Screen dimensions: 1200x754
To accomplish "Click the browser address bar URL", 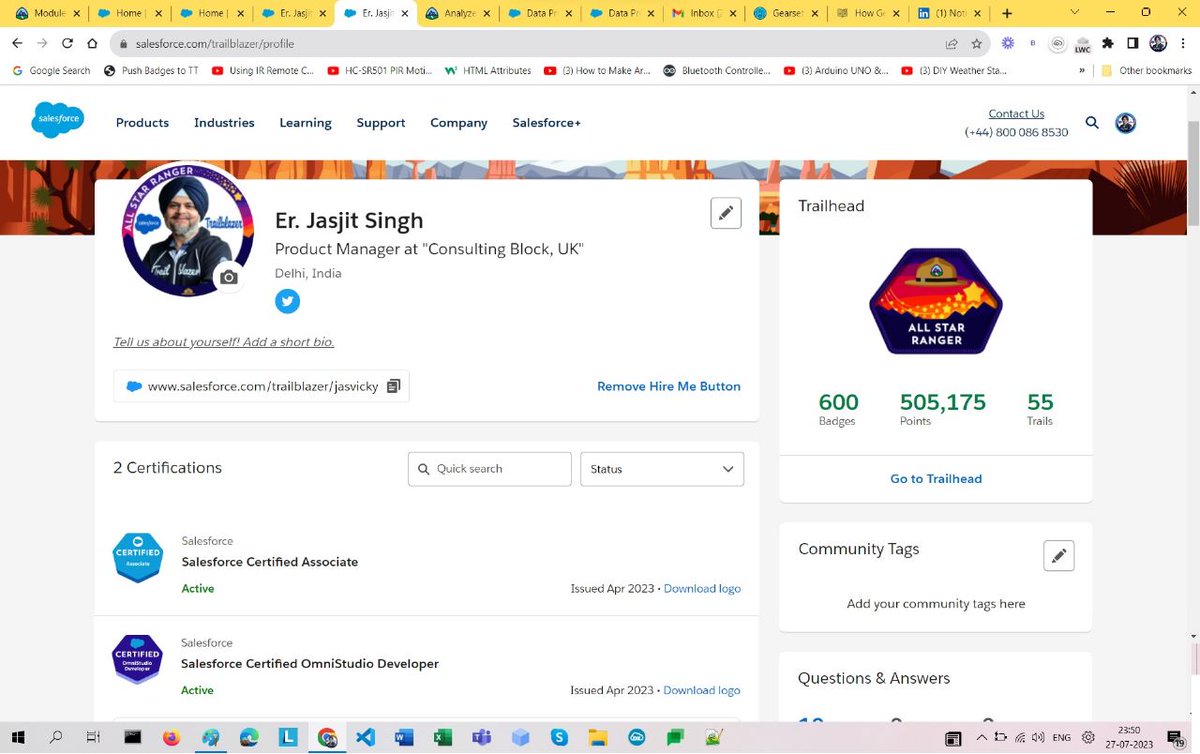I will pos(215,44).
